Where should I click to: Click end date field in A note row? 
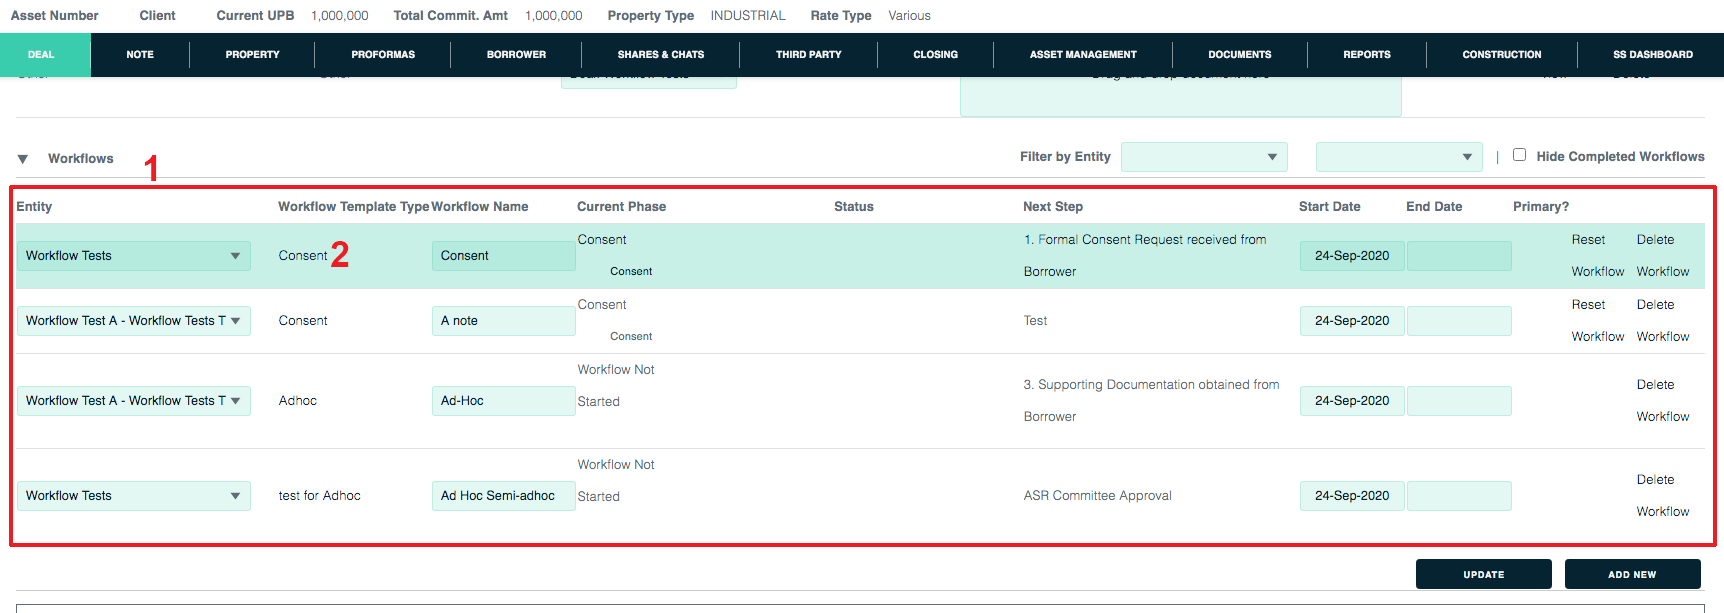(1459, 321)
